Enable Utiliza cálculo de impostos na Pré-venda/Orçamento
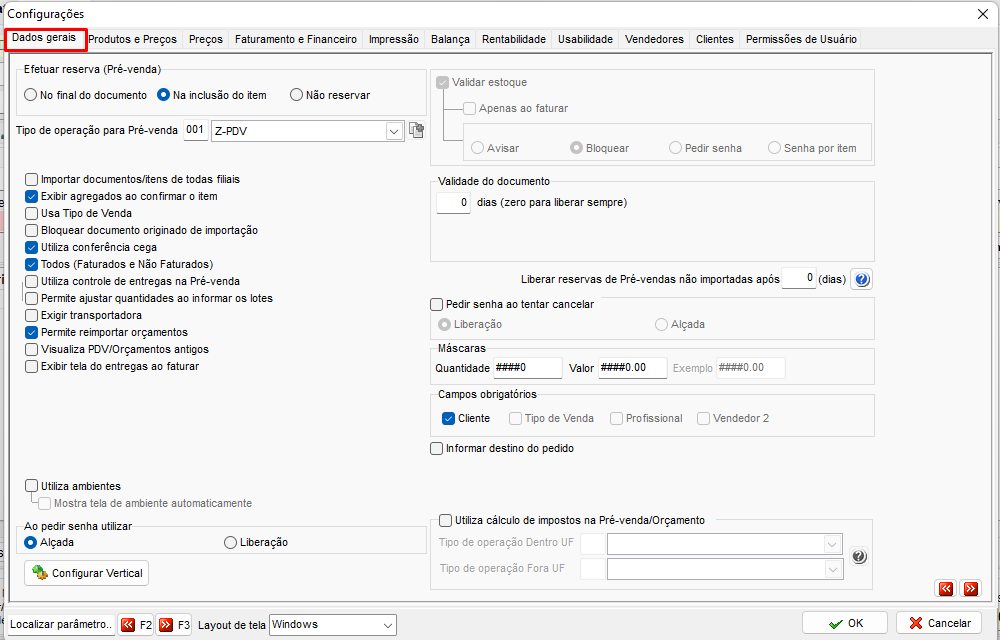The width and height of the screenshot is (1000, 640). click(446, 521)
